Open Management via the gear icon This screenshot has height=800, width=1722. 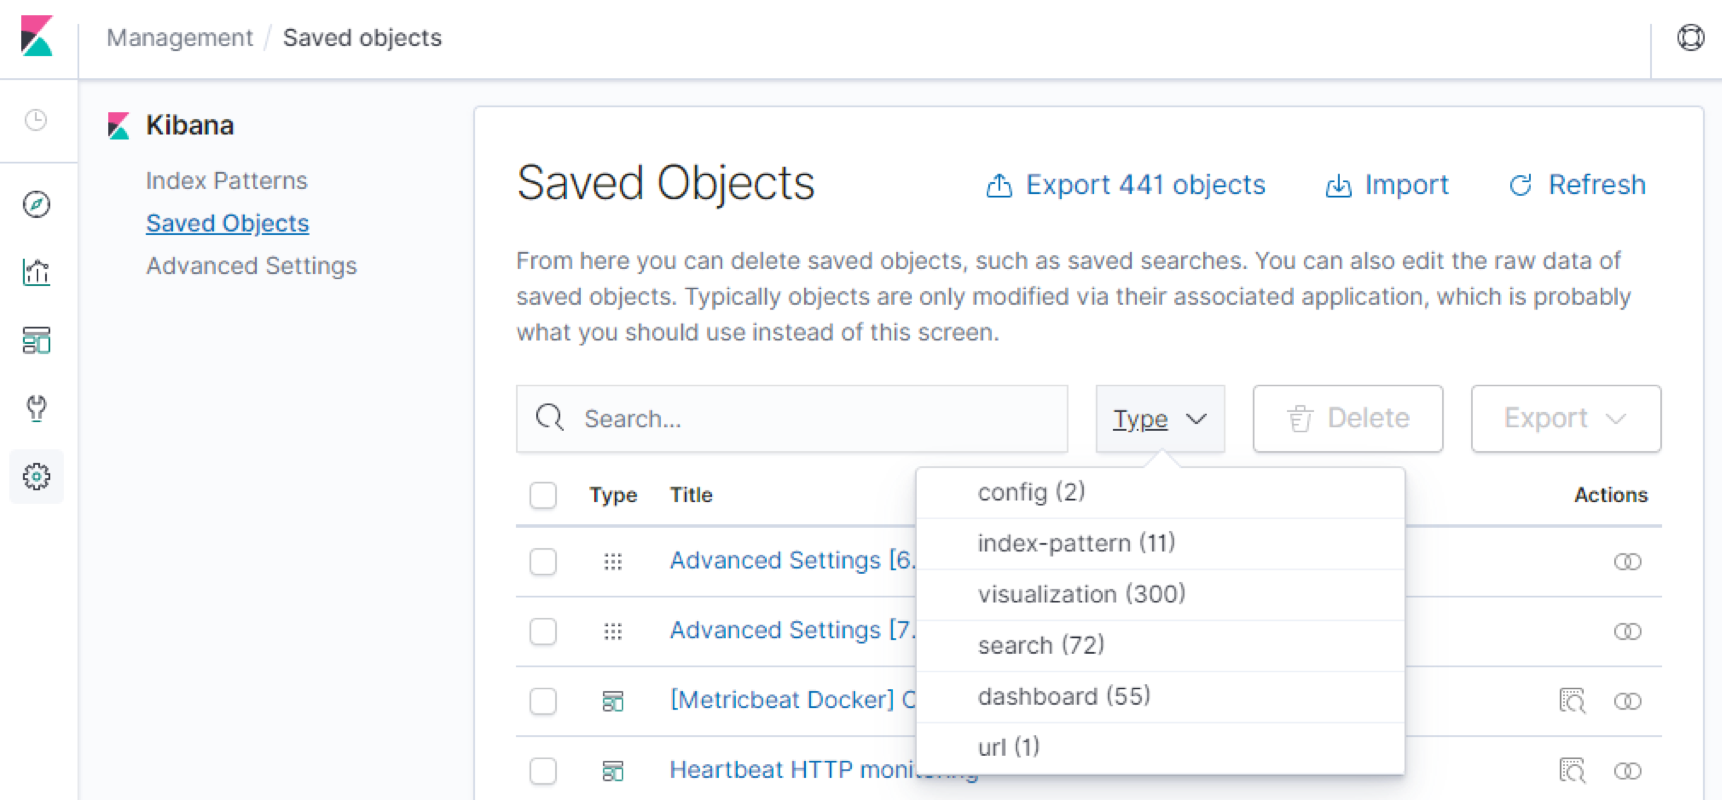point(37,477)
